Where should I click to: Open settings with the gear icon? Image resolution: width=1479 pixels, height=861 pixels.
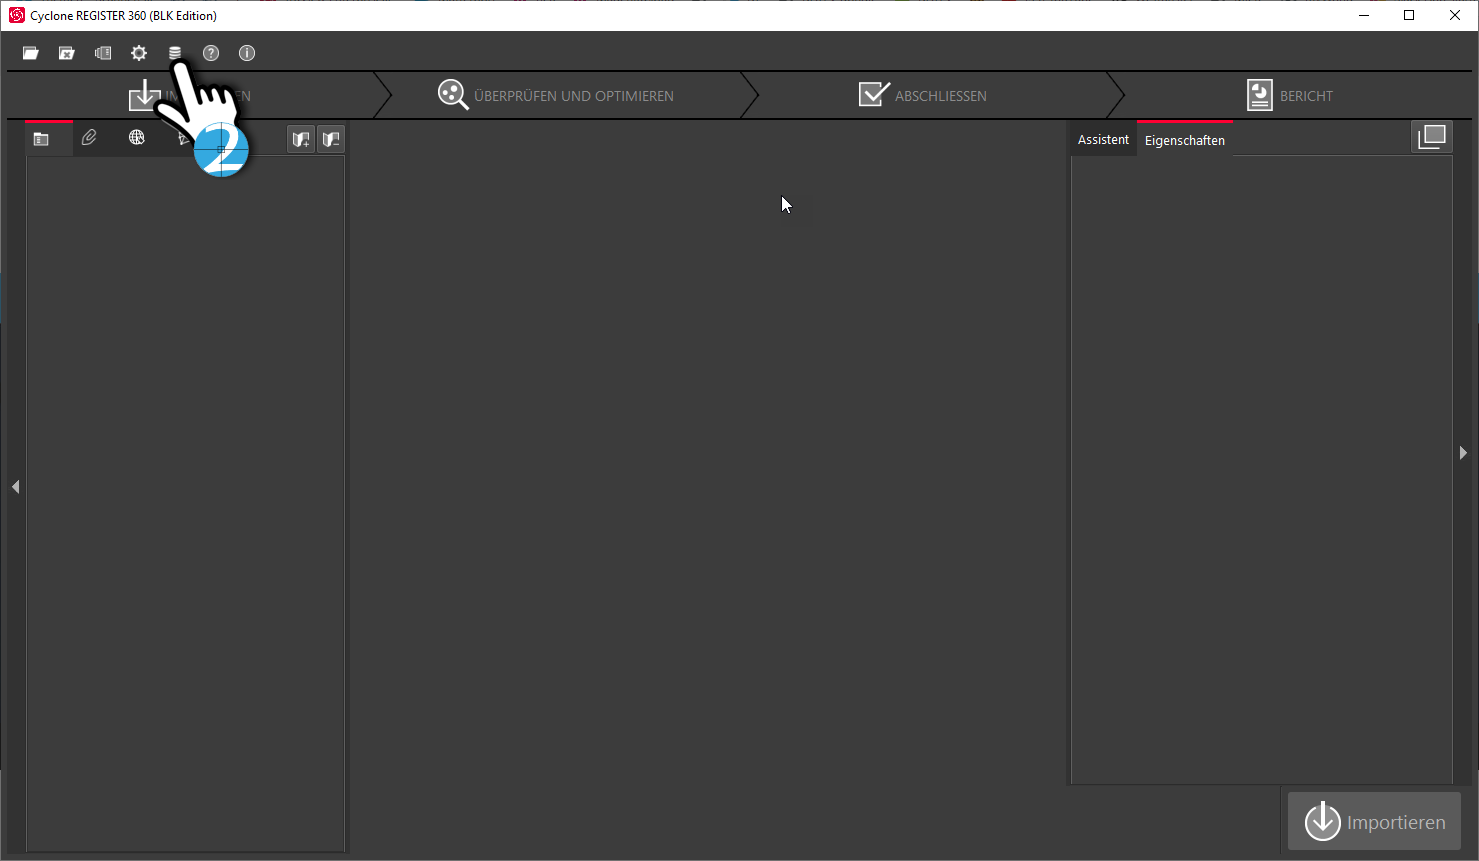pyautogui.click(x=139, y=53)
